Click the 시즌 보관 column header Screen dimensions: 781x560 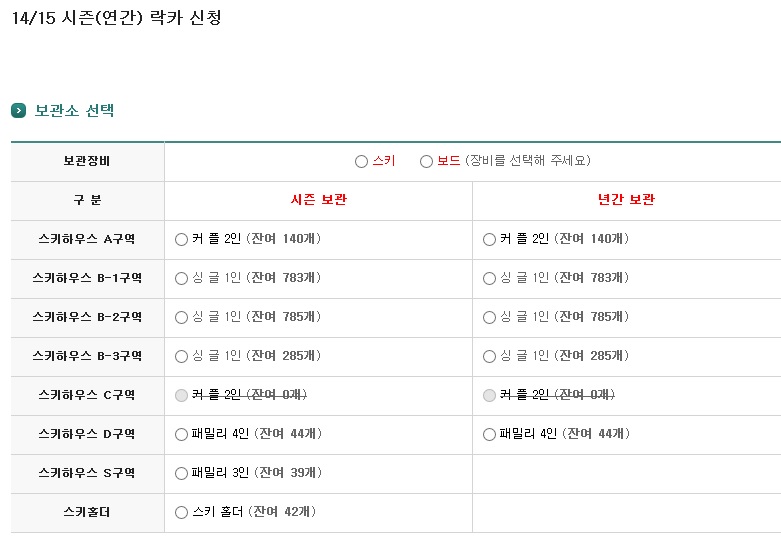(319, 200)
